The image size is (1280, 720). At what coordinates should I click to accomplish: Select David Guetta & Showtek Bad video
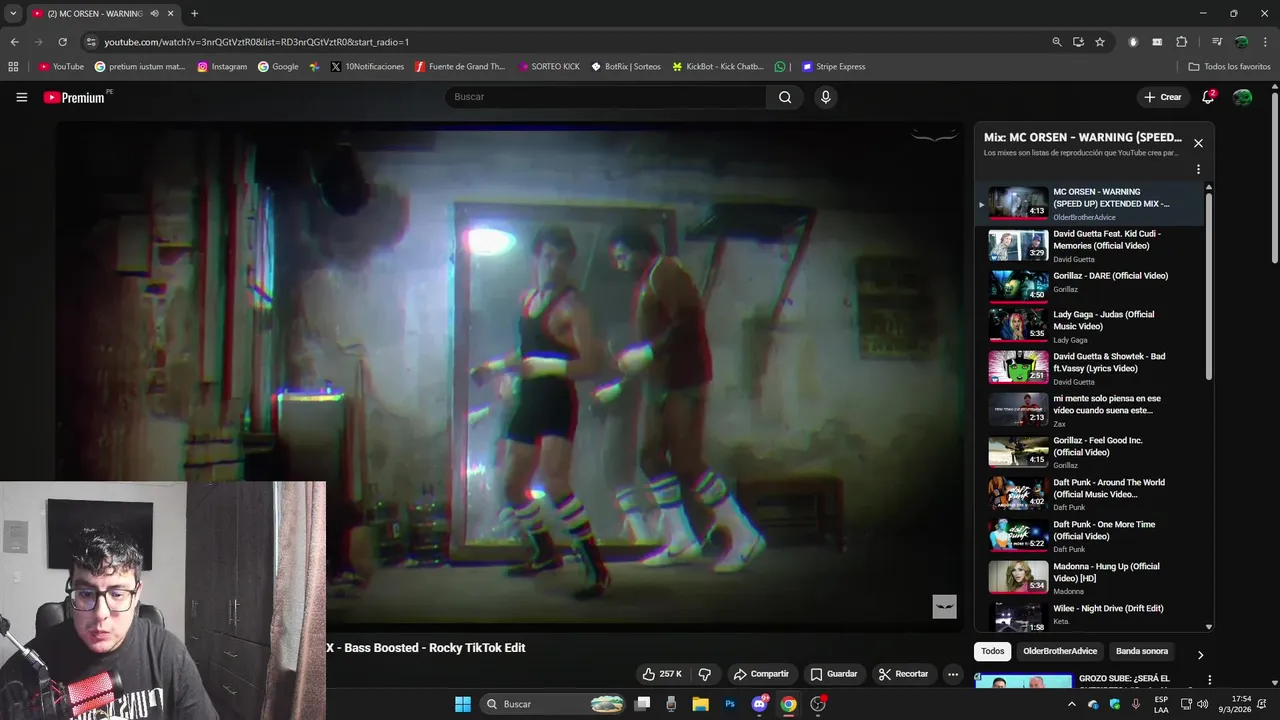[x=1092, y=368]
